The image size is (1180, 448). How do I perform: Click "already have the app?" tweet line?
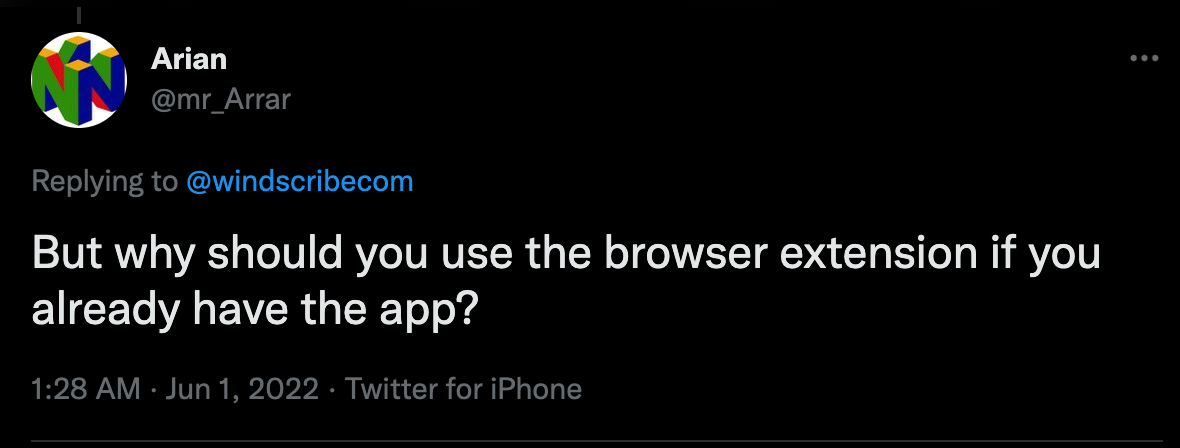pos(255,309)
